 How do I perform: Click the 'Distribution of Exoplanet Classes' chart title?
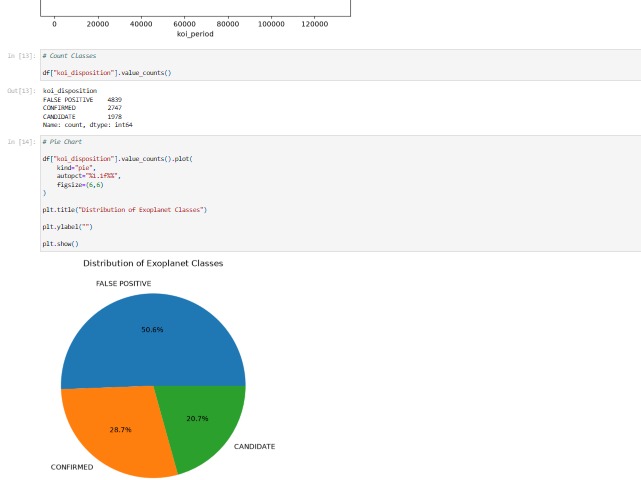coord(153,263)
